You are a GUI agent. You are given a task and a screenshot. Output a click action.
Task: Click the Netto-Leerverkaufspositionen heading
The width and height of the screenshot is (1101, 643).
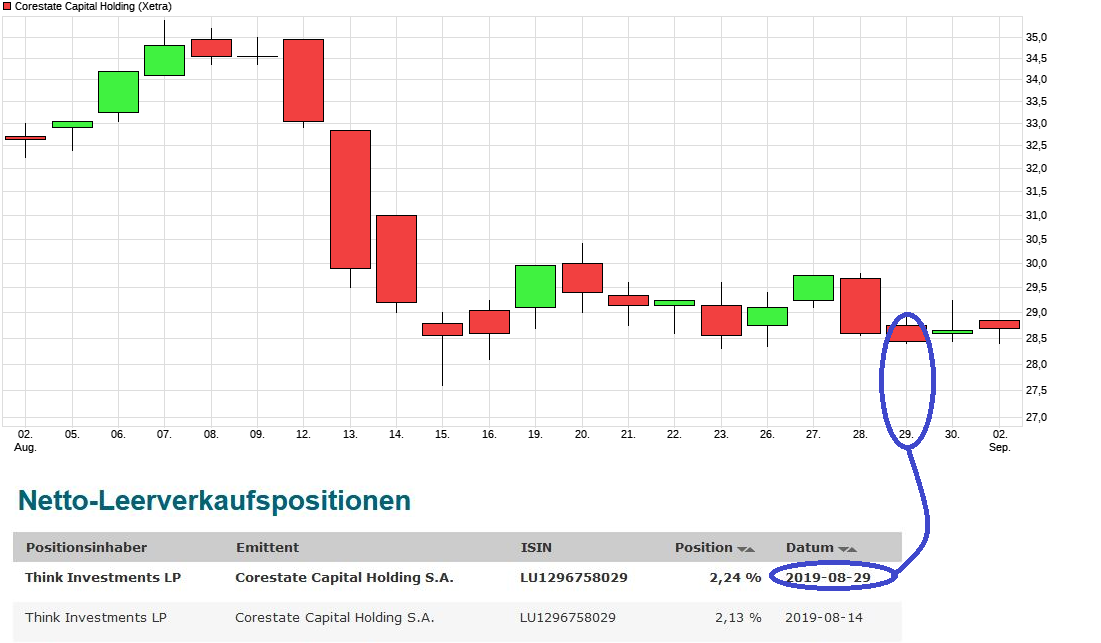(x=216, y=499)
